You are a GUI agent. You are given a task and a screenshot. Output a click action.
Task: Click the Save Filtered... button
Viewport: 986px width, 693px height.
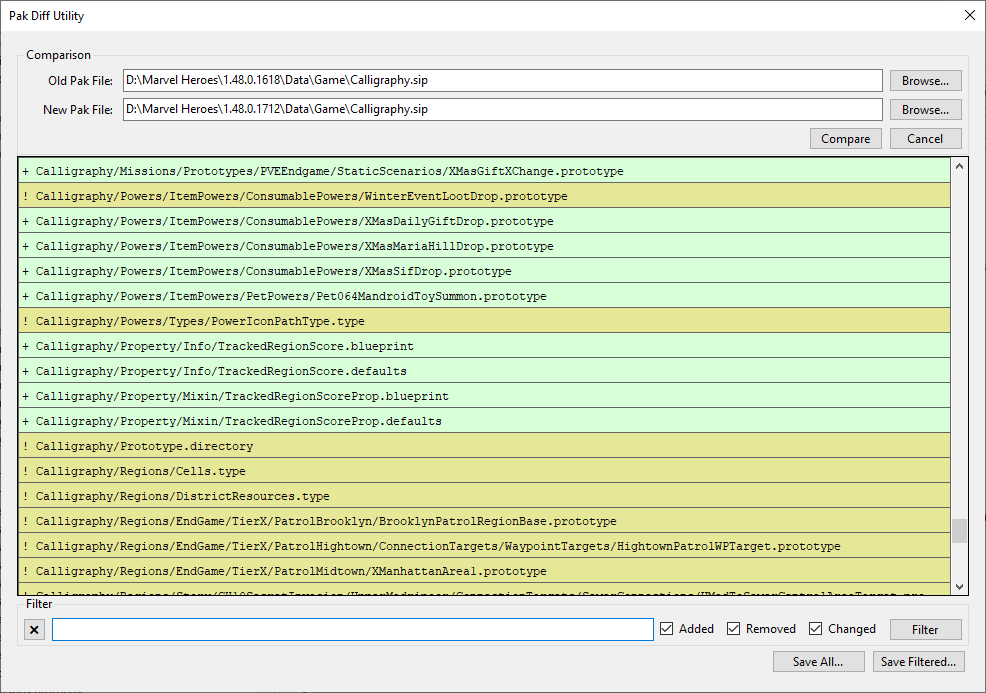[x=919, y=662]
